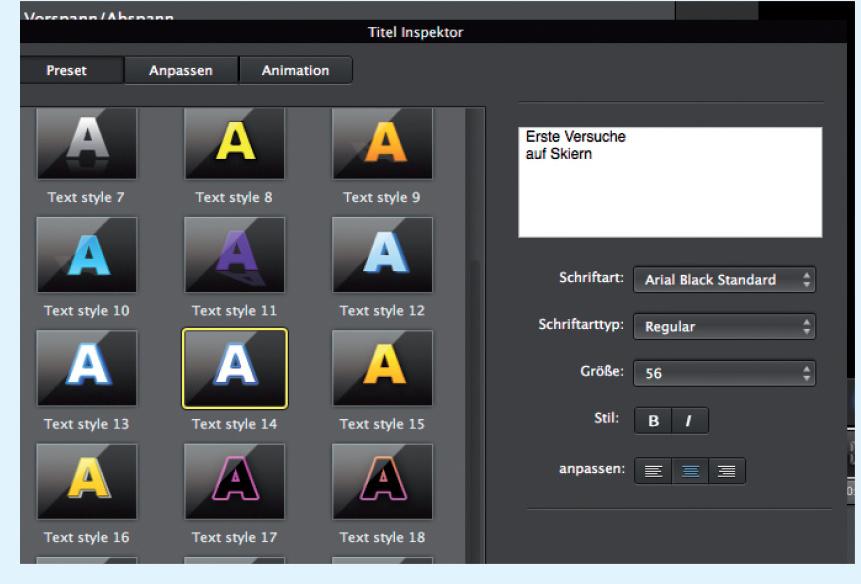Select the Text style 7 preset thumbnail
The width and height of the screenshot is (861, 584).
87,143
